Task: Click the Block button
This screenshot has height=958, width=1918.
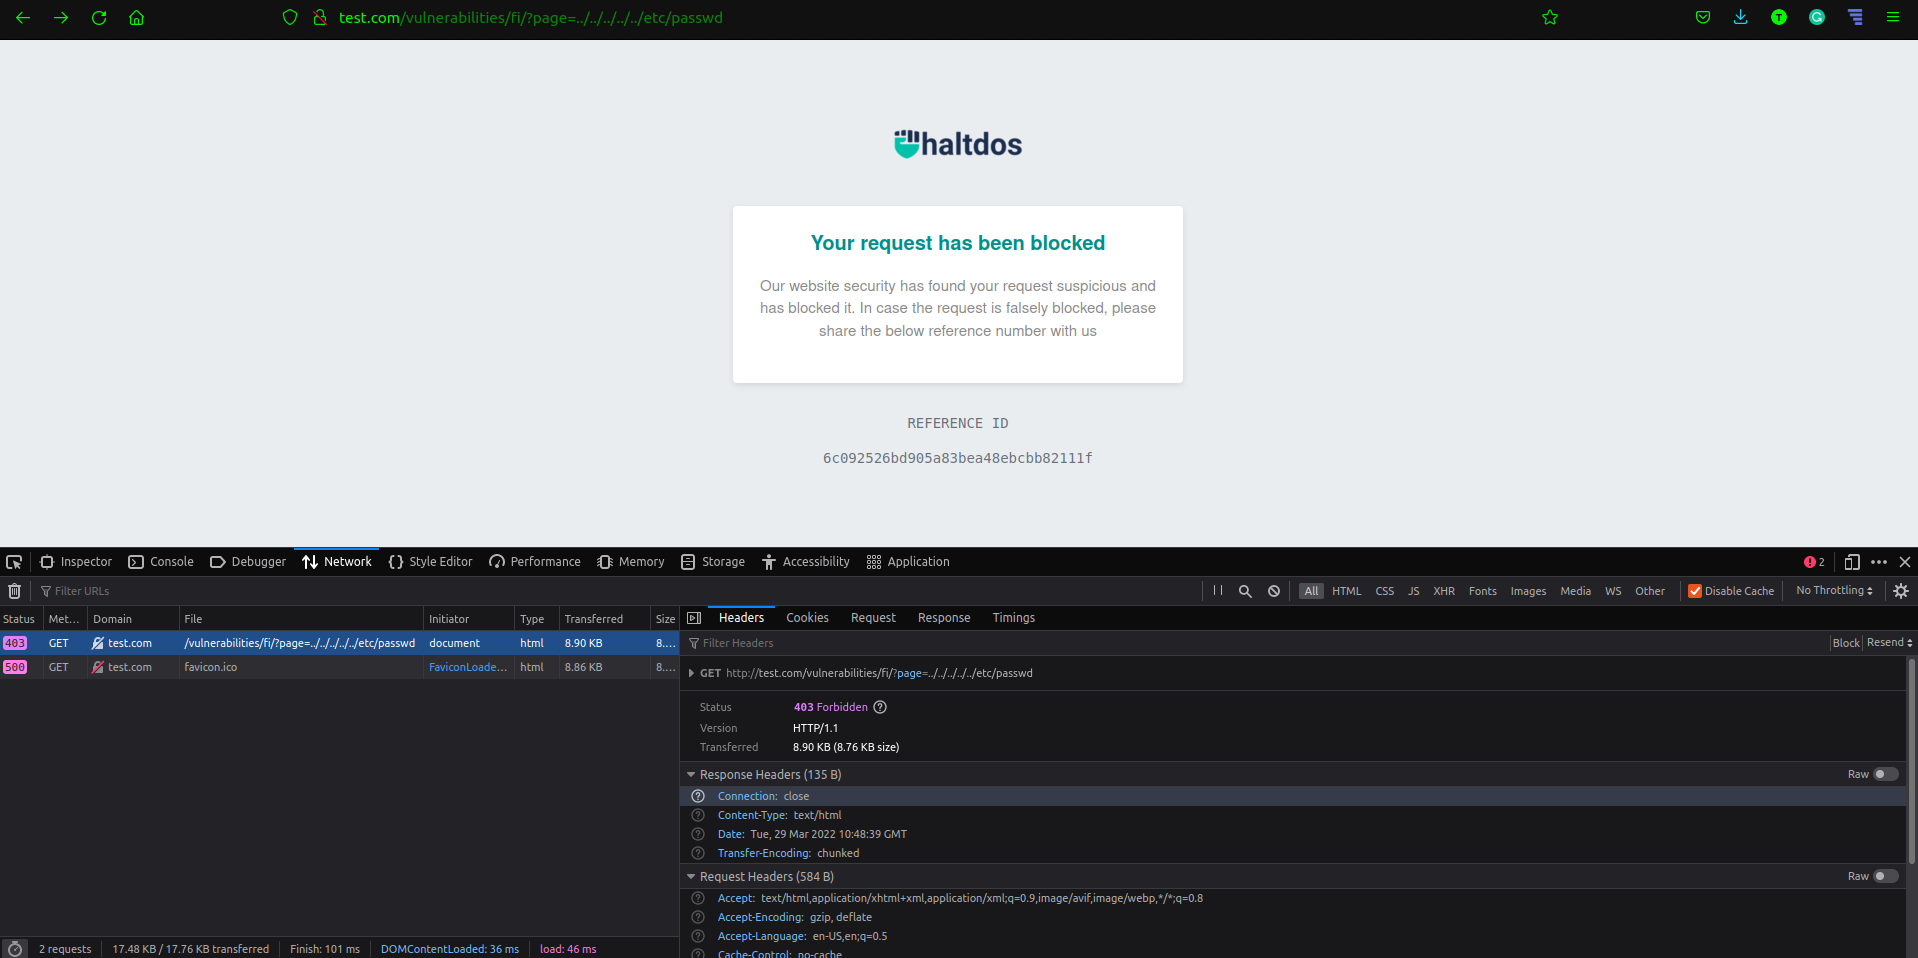Action: (x=1846, y=643)
